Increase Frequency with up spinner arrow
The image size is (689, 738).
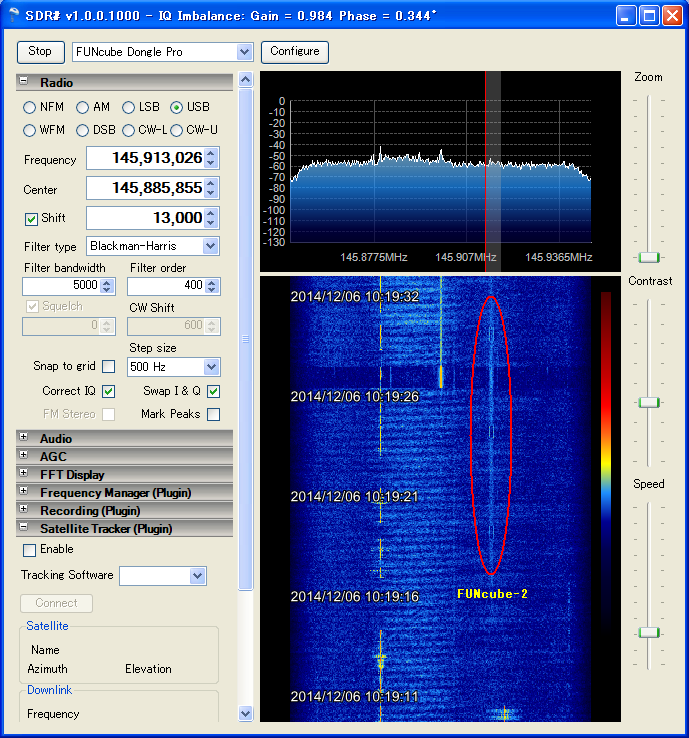pyautogui.click(x=211, y=153)
